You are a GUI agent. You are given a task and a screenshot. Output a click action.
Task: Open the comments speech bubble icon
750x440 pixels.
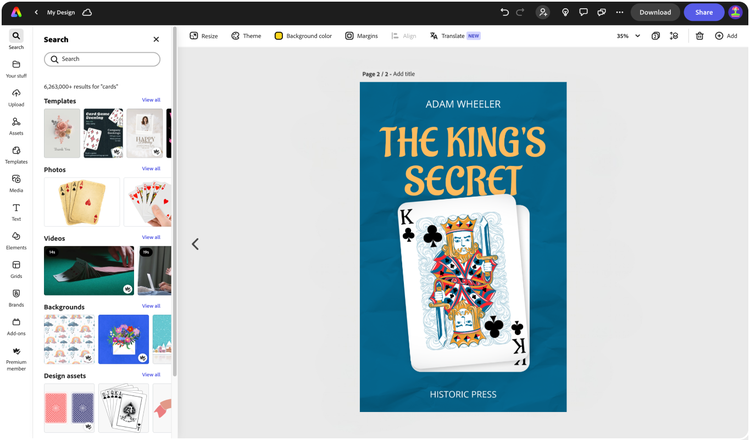point(583,12)
